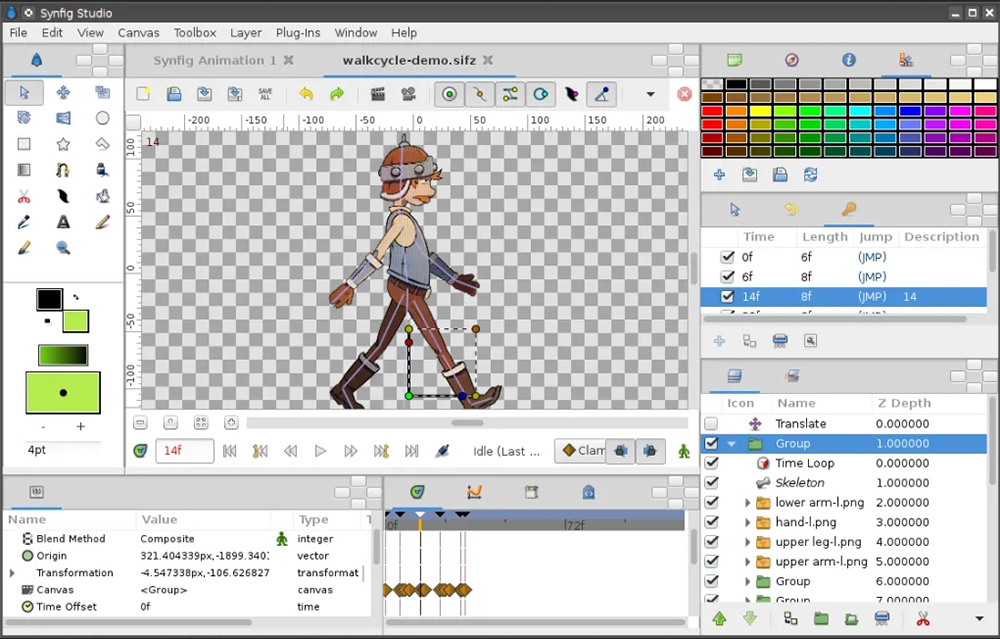
Task: Expand the selected Group layer
Action: coord(733,443)
